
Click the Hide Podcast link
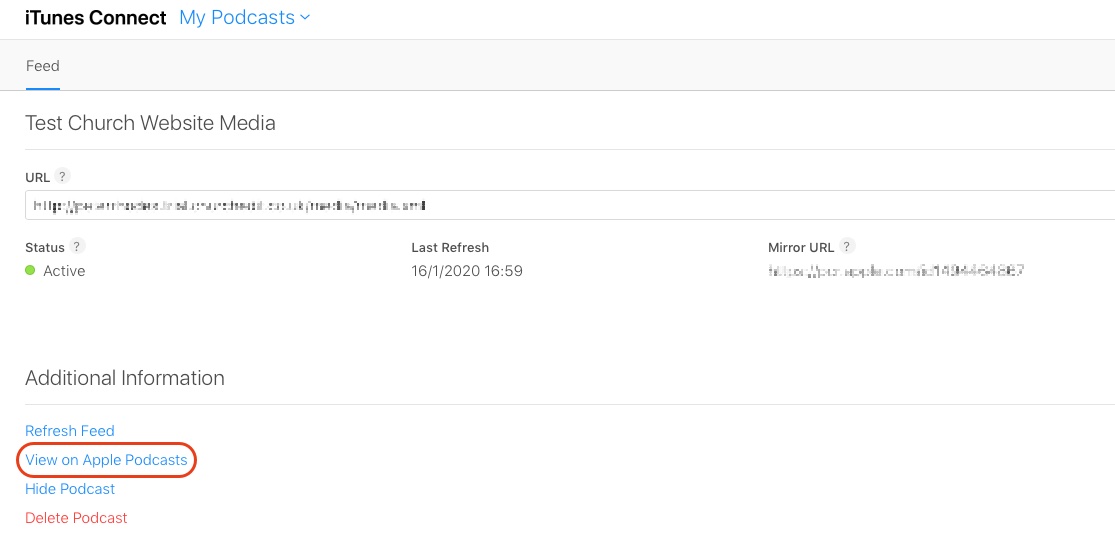point(70,489)
